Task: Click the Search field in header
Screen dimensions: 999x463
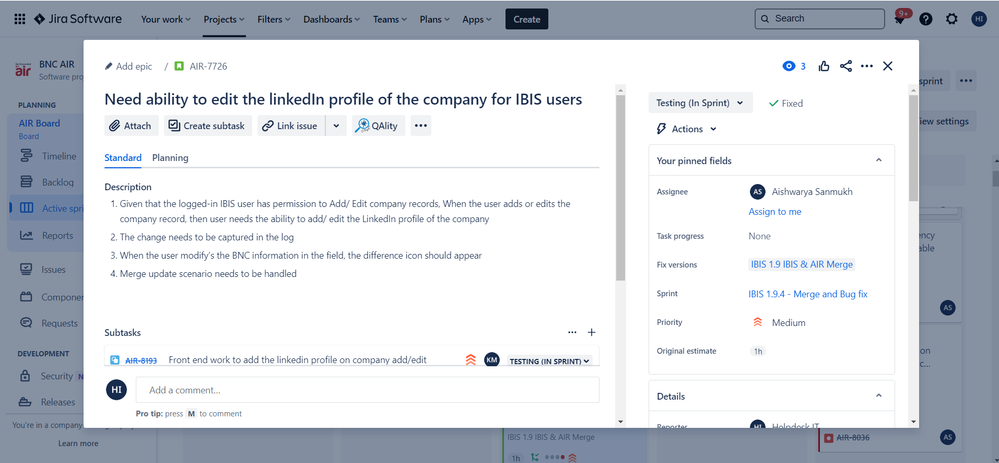Action: [x=819, y=18]
